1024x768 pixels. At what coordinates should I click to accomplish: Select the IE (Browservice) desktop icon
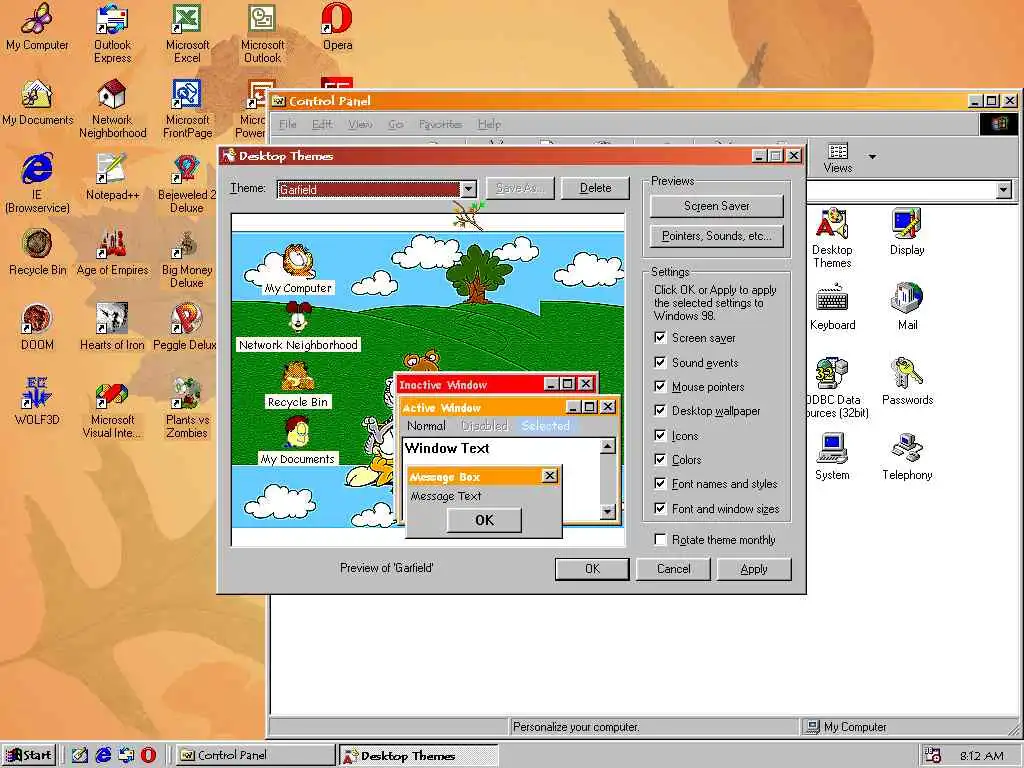tap(37, 184)
